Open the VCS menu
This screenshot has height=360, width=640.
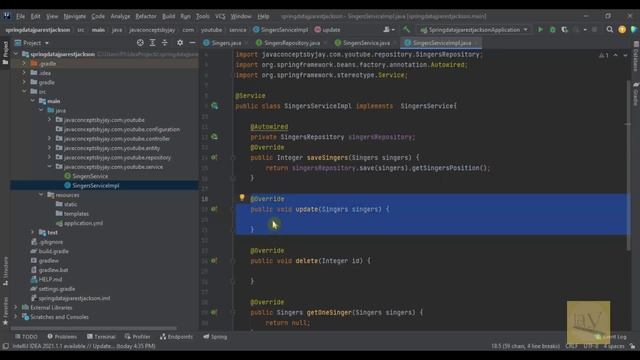220,16
